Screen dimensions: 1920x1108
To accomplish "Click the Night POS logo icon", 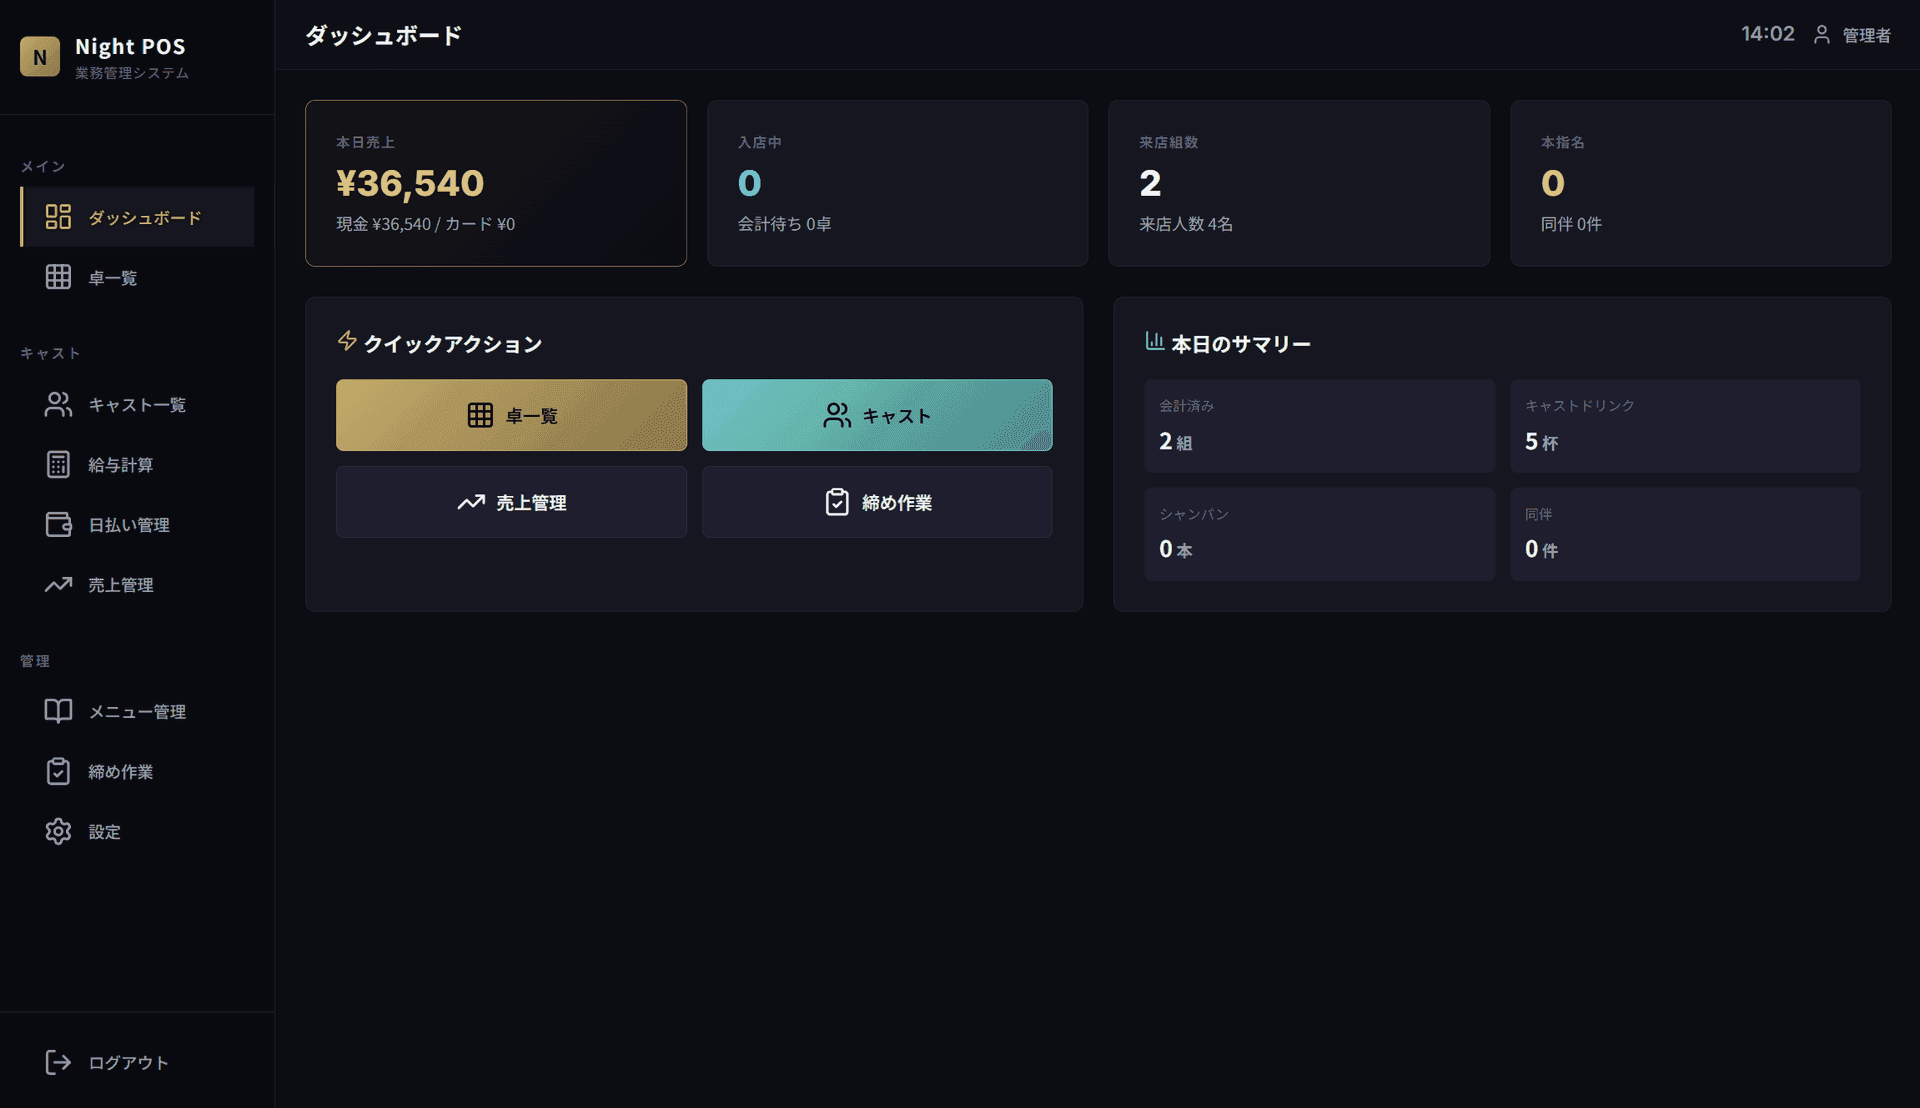I will [x=40, y=57].
